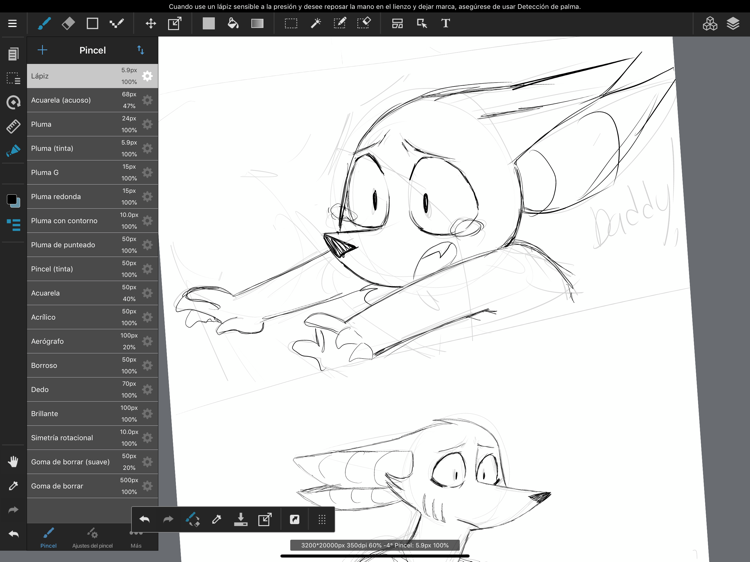The height and width of the screenshot is (562, 750).
Task: Choose the Pluma redonda brush
Action: click(x=70, y=197)
